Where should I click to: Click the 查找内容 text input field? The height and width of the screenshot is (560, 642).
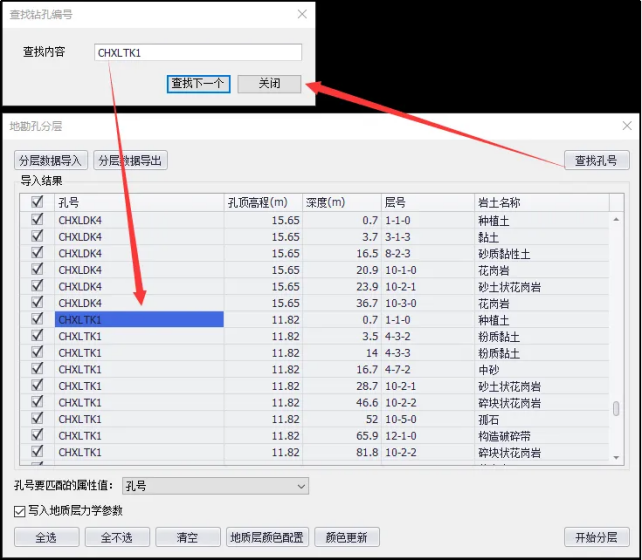coord(197,52)
